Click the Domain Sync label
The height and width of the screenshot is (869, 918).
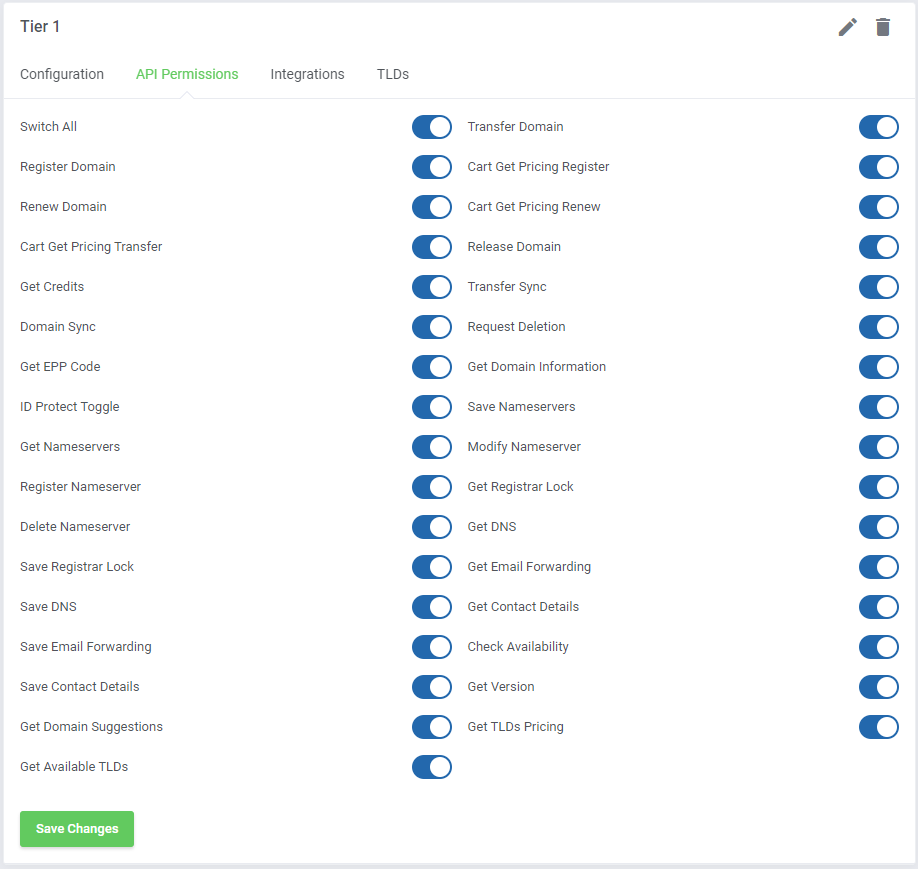[x=58, y=327]
